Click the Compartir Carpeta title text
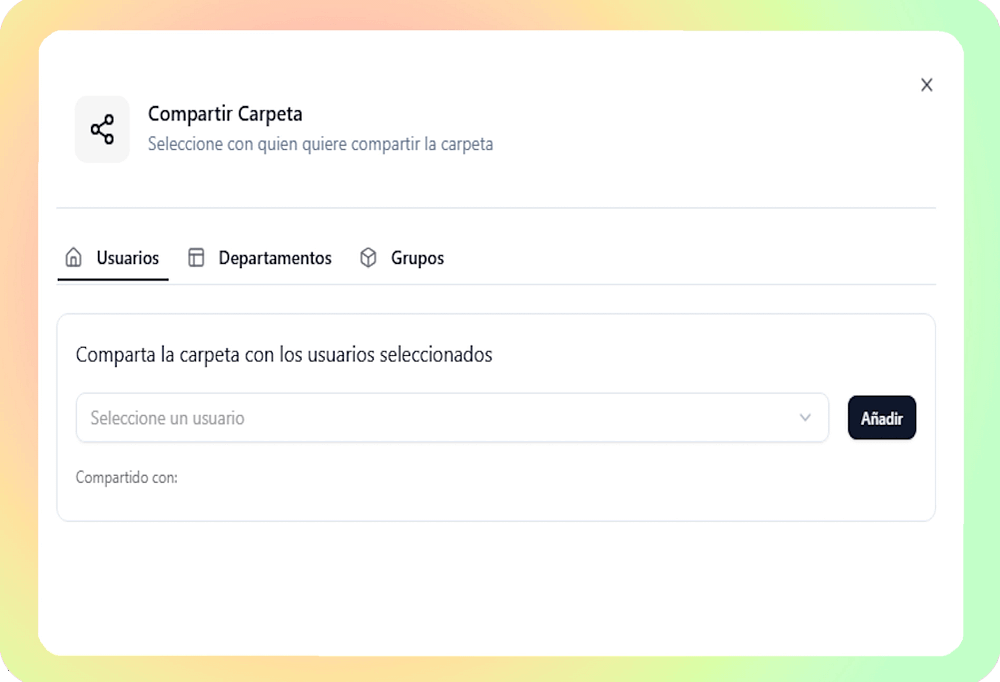This screenshot has height=682, width=1000. click(x=225, y=114)
